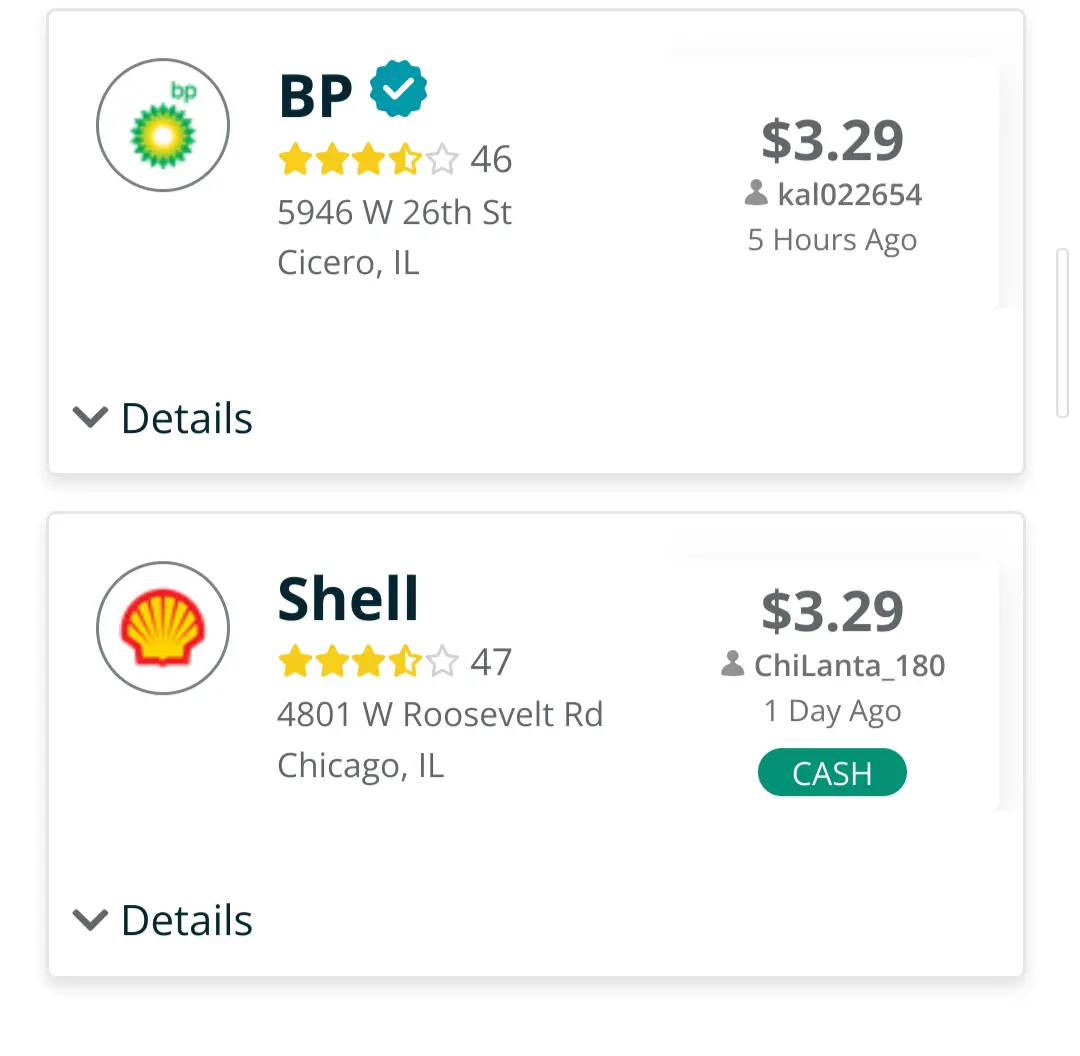
Task: Click the Shell $3.29 price
Action: (832, 612)
